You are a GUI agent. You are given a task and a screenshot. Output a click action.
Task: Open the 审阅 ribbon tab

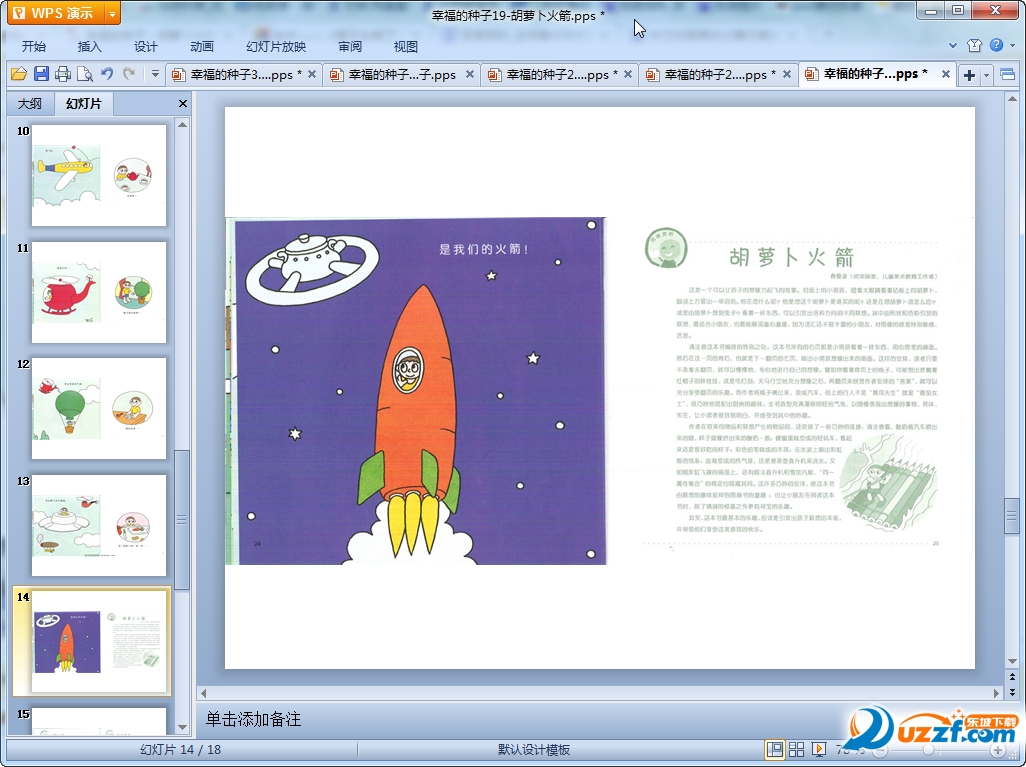click(350, 46)
